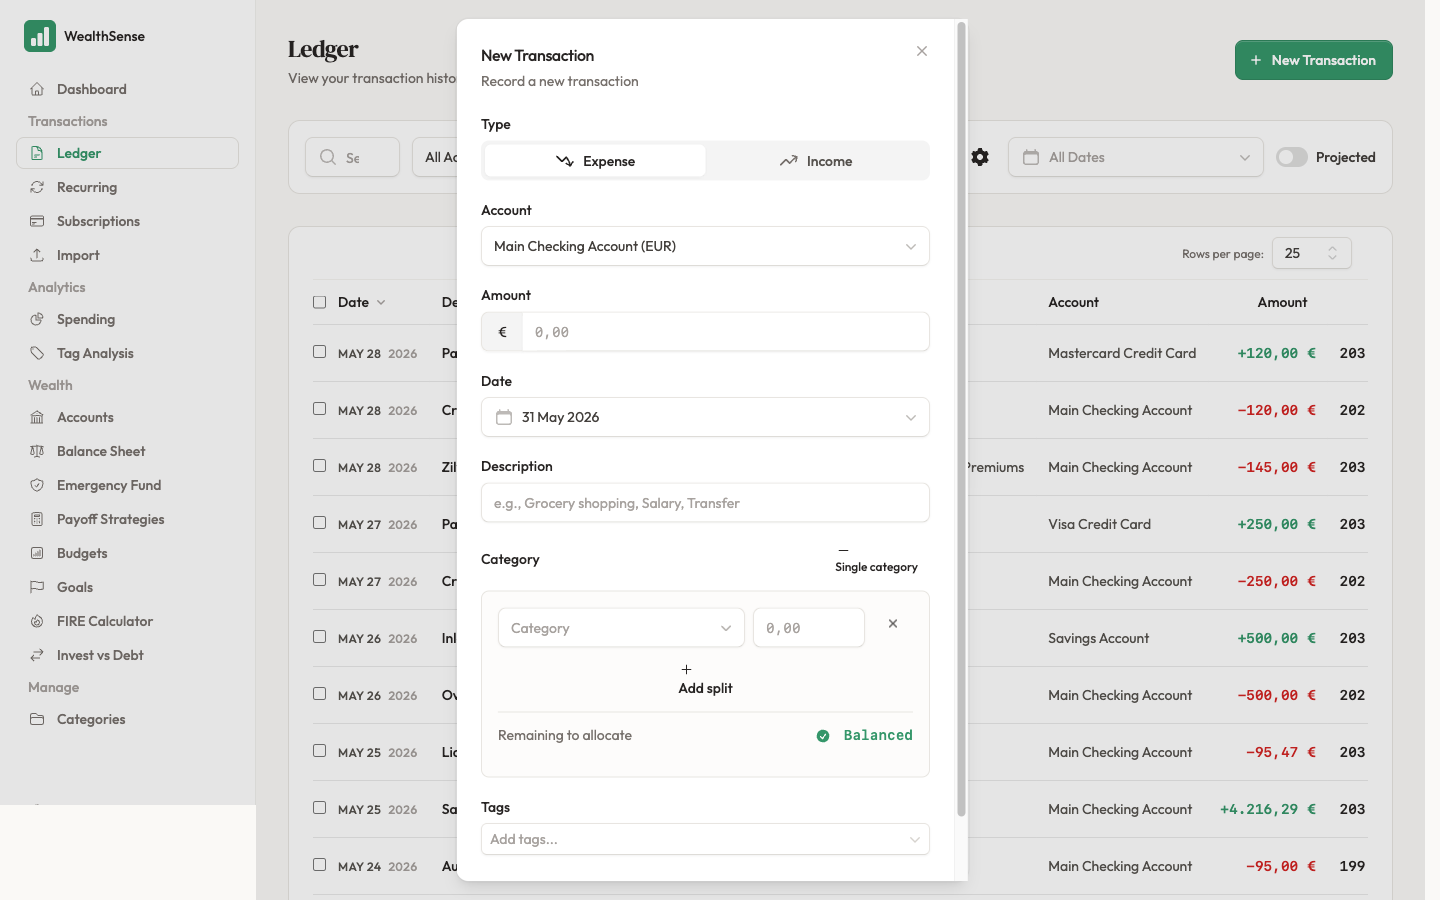Click the WealthSense logo icon
The height and width of the screenshot is (900, 1440).
pos(40,36)
